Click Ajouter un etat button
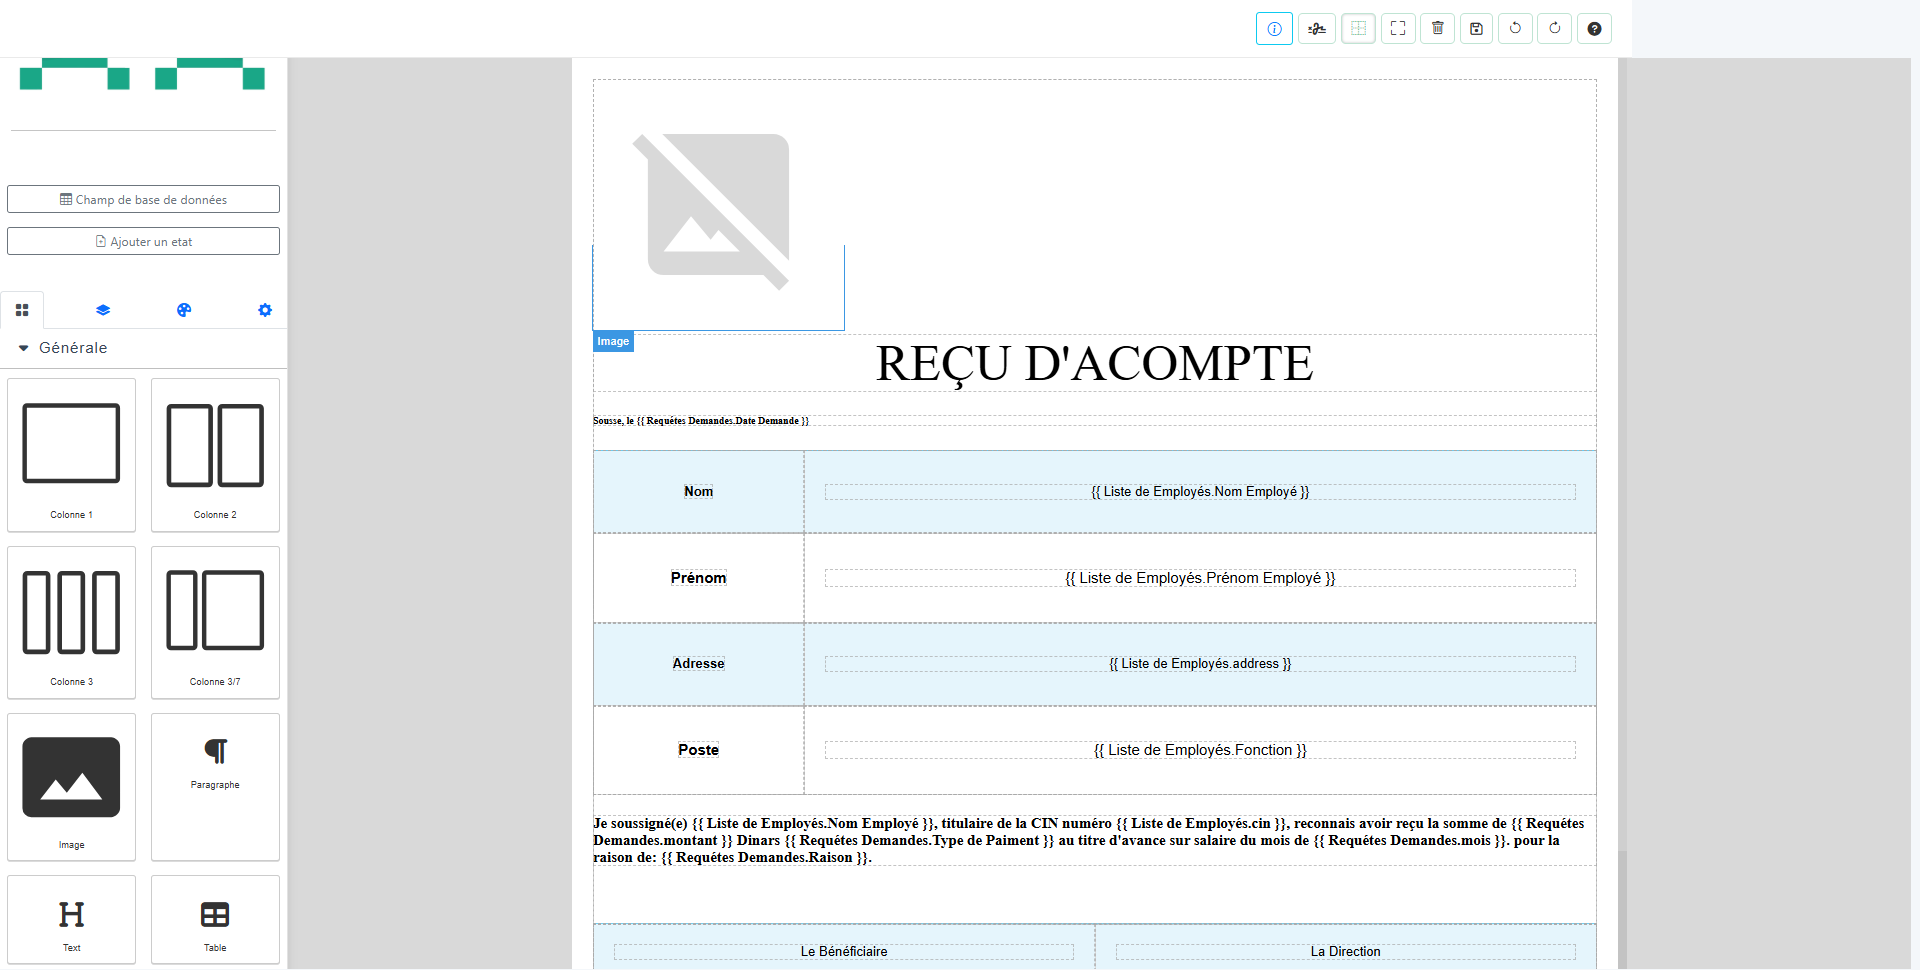The width and height of the screenshot is (1920, 970). click(x=143, y=241)
